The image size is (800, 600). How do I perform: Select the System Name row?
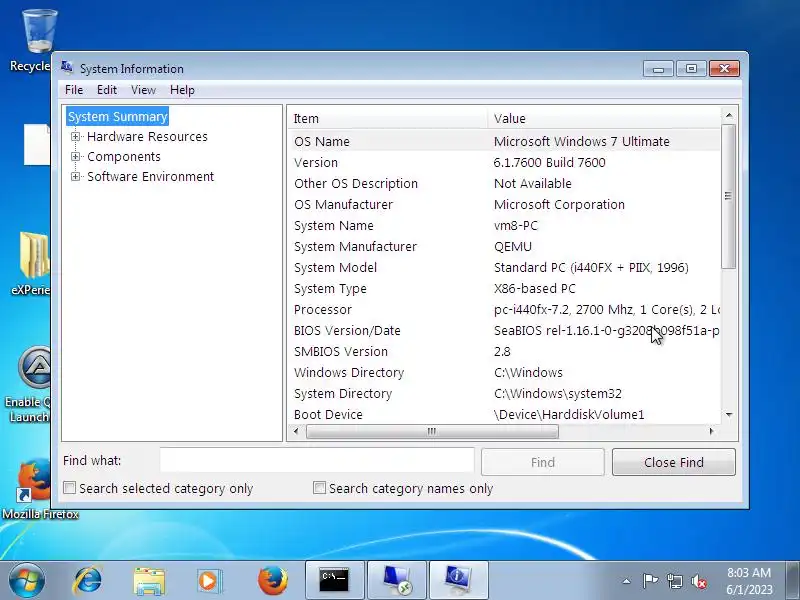(x=504, y=226)
